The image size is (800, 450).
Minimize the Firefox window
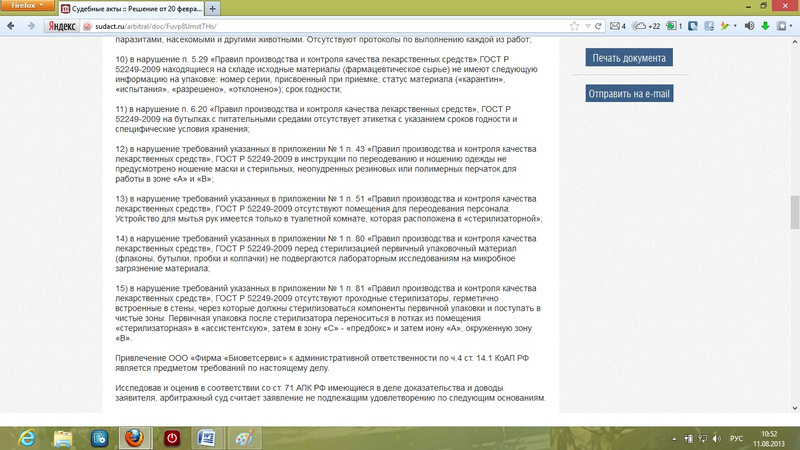[x=748, y=6]
